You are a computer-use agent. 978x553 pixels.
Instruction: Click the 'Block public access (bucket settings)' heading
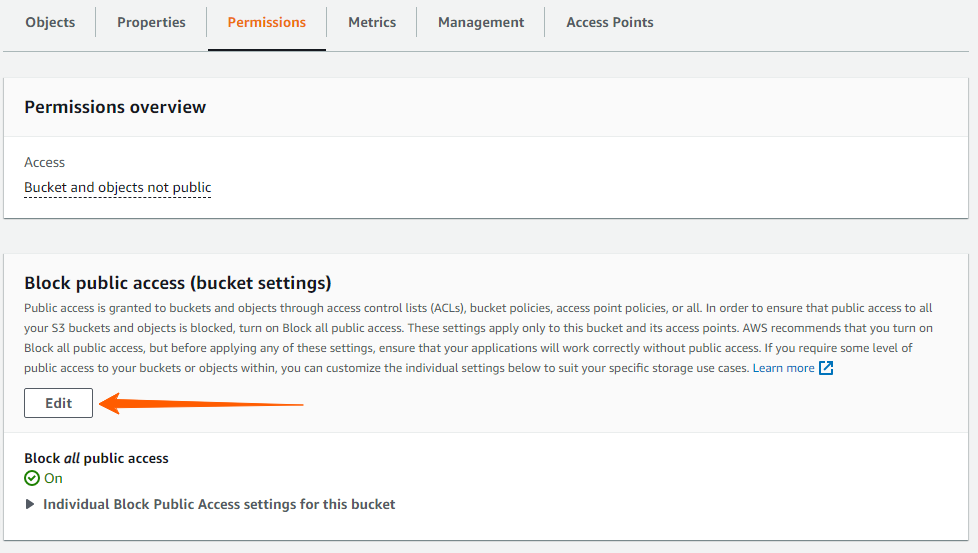[178, 283]
